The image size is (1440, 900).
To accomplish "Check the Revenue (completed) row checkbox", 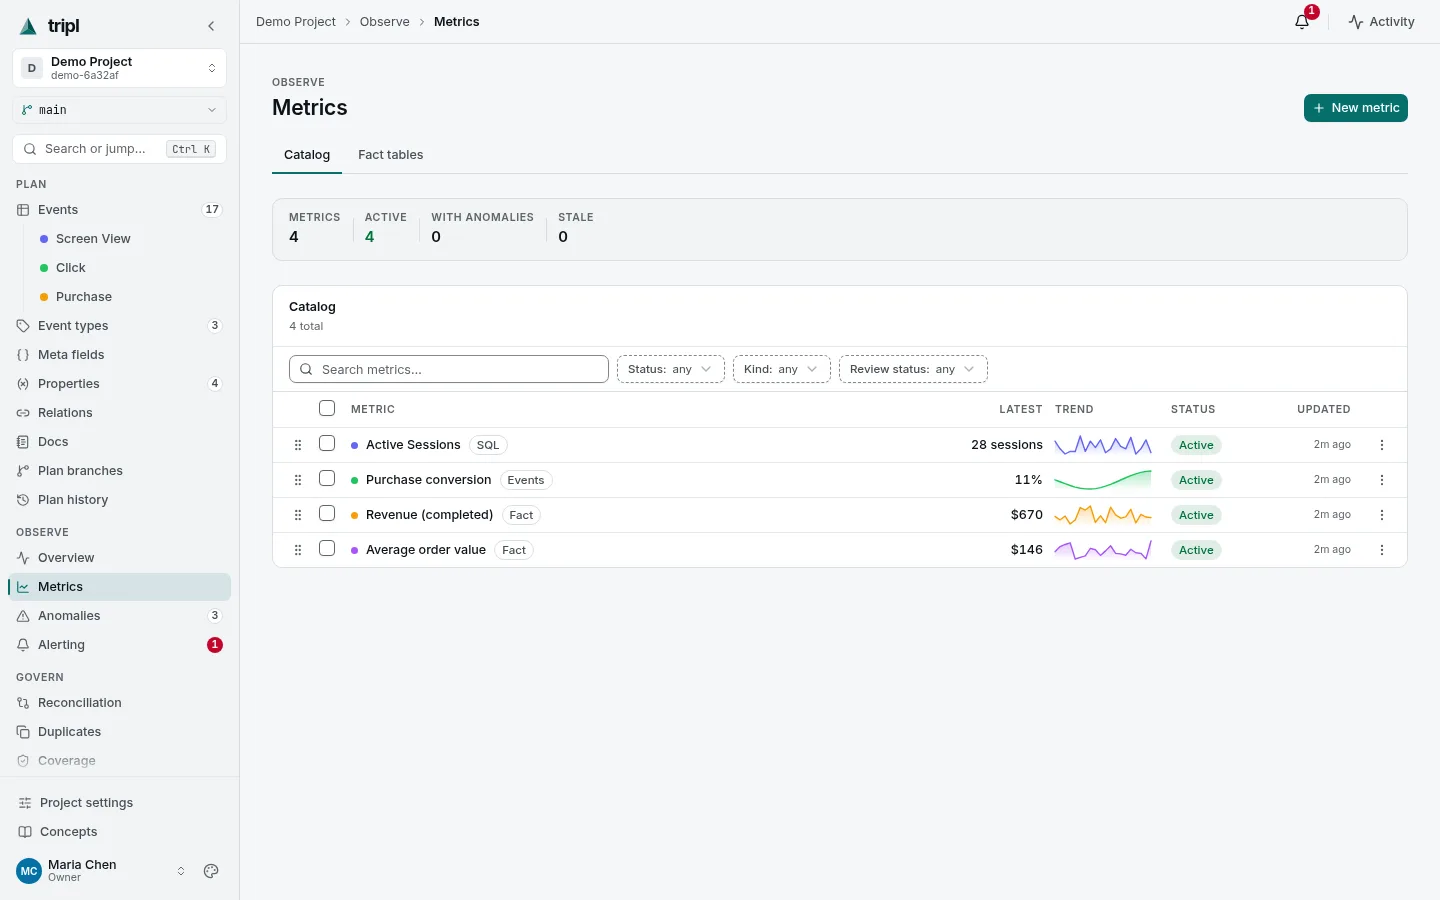I will coord(327,513).
